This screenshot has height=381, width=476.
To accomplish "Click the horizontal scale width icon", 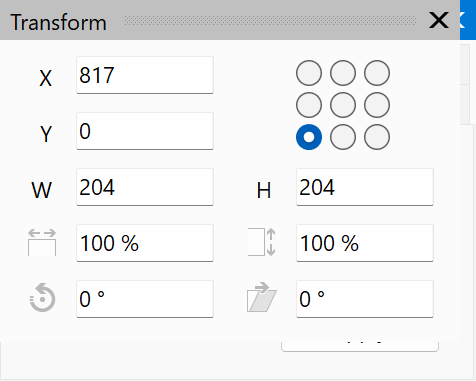I will pyautogui.click(x=42, y=242).
